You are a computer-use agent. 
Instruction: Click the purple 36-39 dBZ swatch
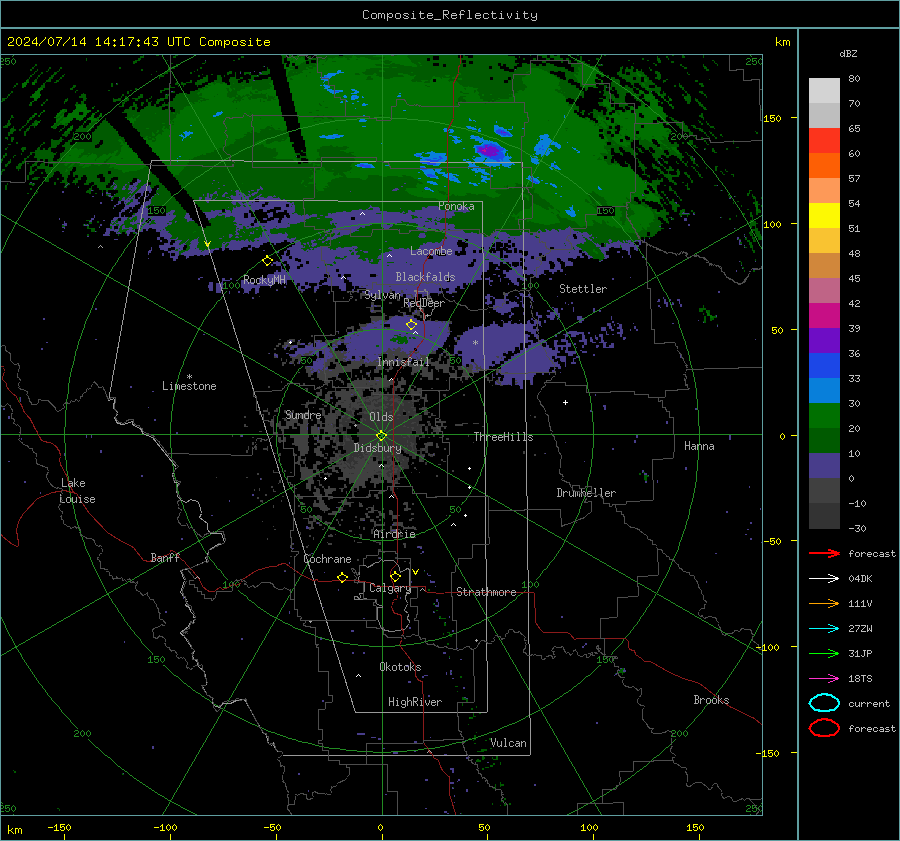(x=824, y=341)
